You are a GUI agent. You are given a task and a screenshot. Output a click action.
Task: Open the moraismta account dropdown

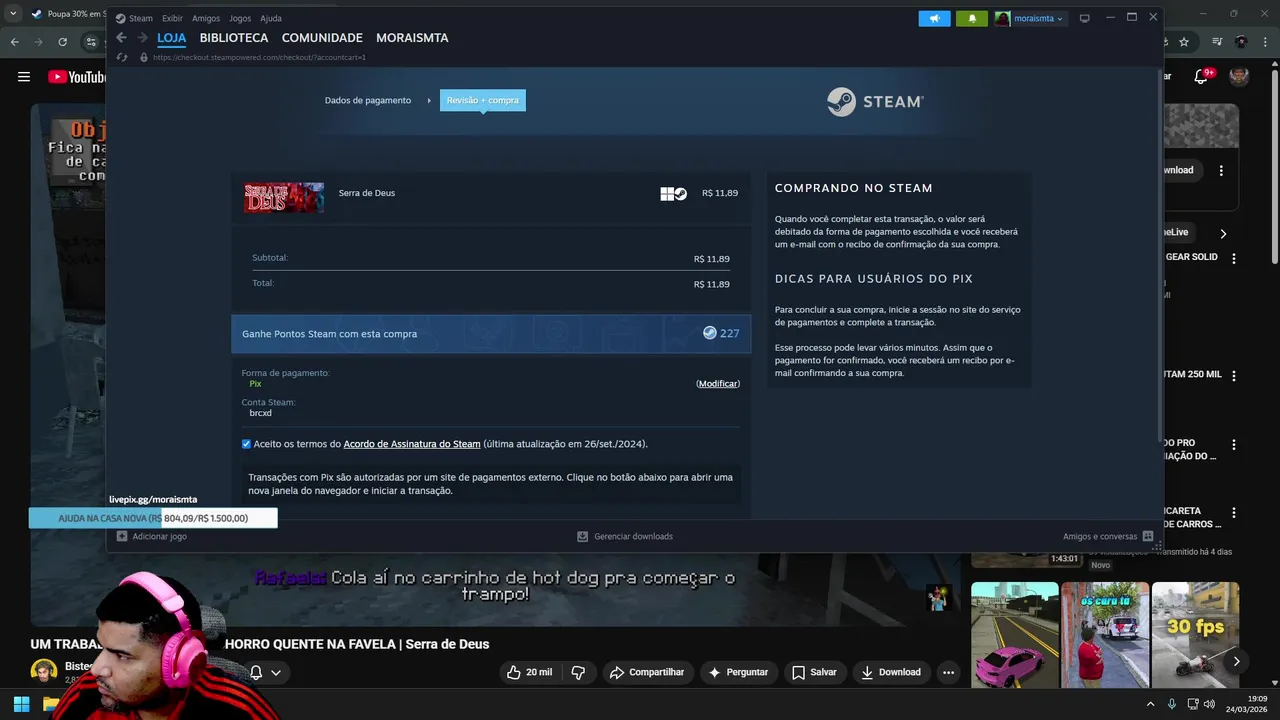(x=1031, y=18)
